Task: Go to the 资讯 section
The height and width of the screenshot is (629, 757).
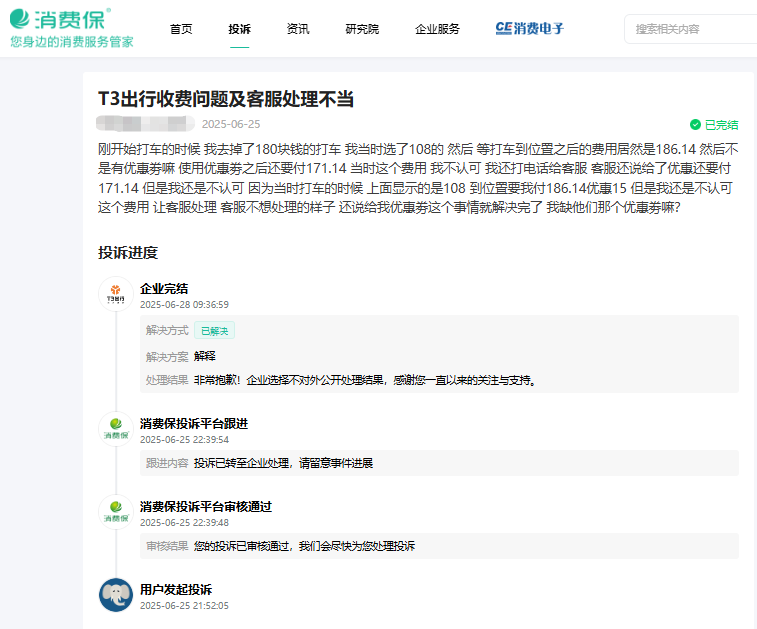Action: [298, 29]
